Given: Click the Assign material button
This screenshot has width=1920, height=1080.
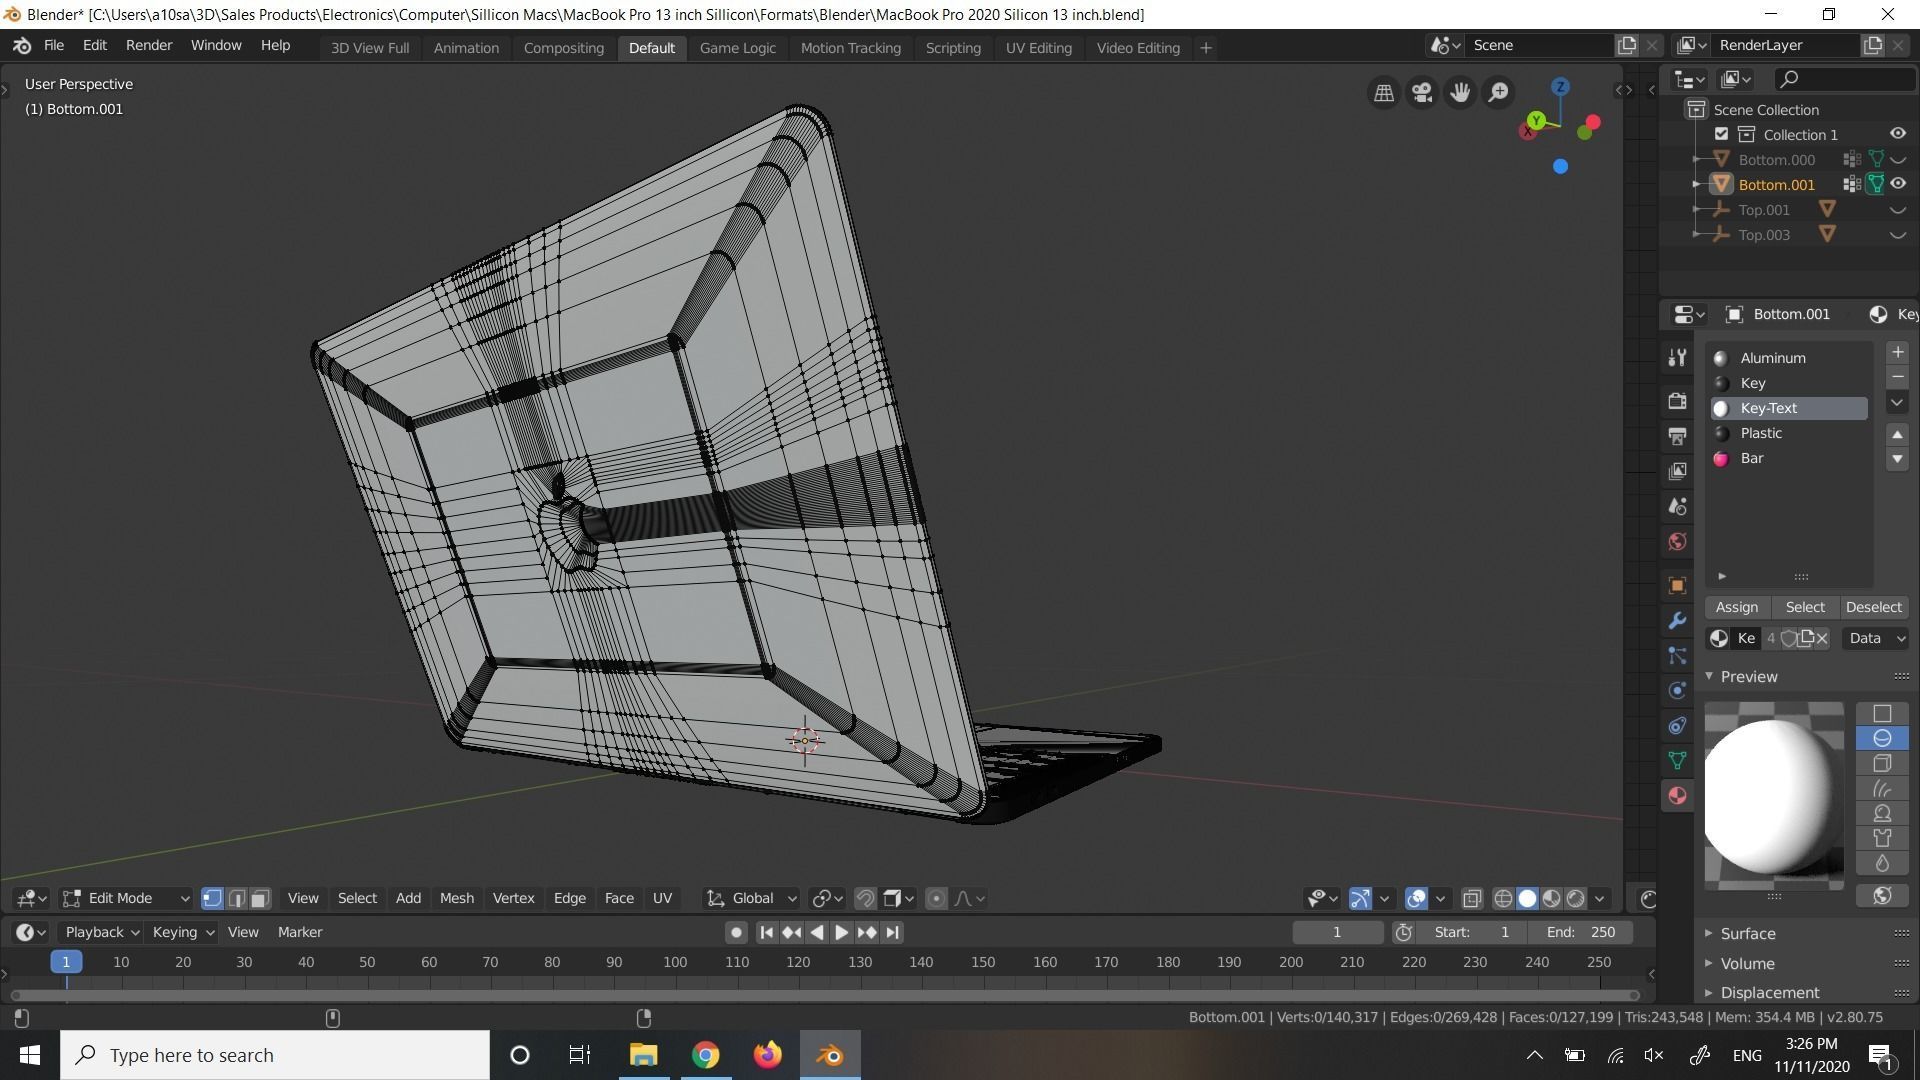Looking at the screenshot, I should tap(1736, 607).
